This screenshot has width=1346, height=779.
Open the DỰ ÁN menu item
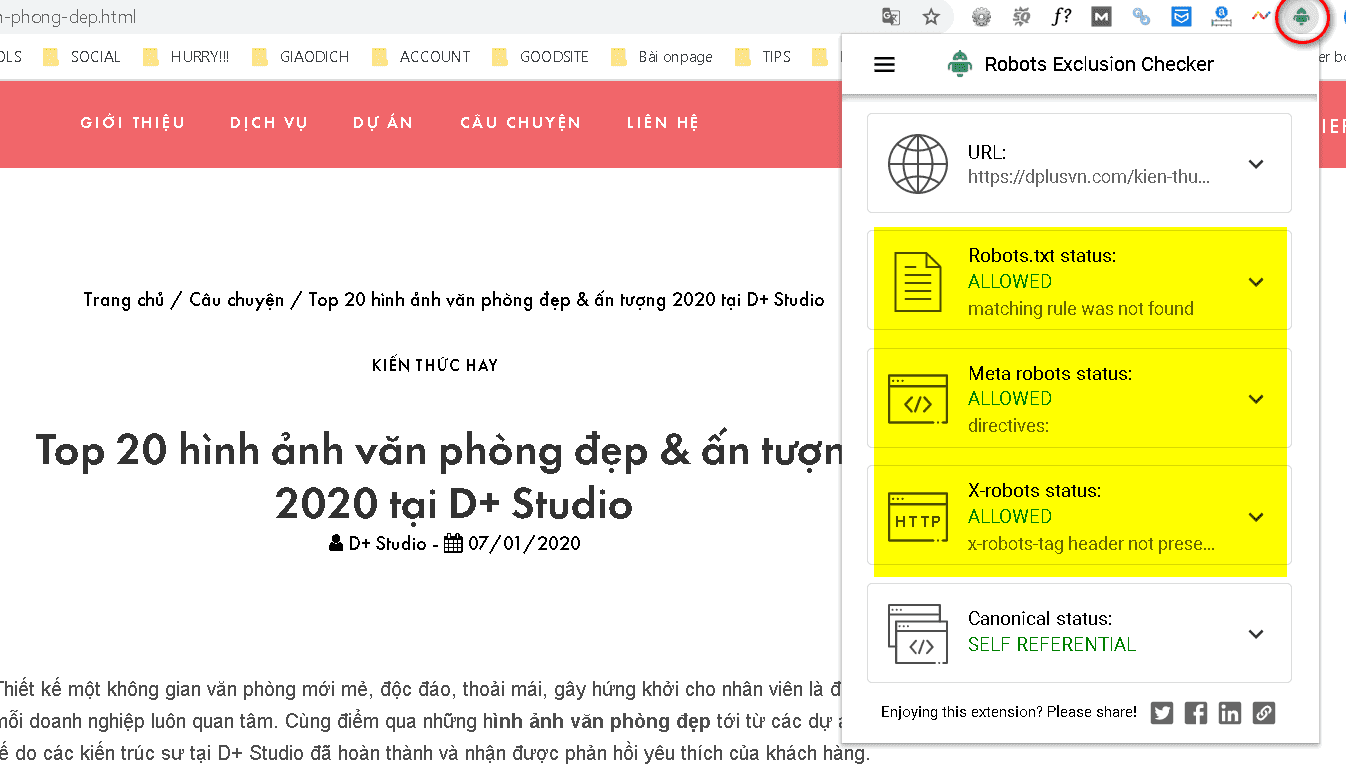pos(383,123)
